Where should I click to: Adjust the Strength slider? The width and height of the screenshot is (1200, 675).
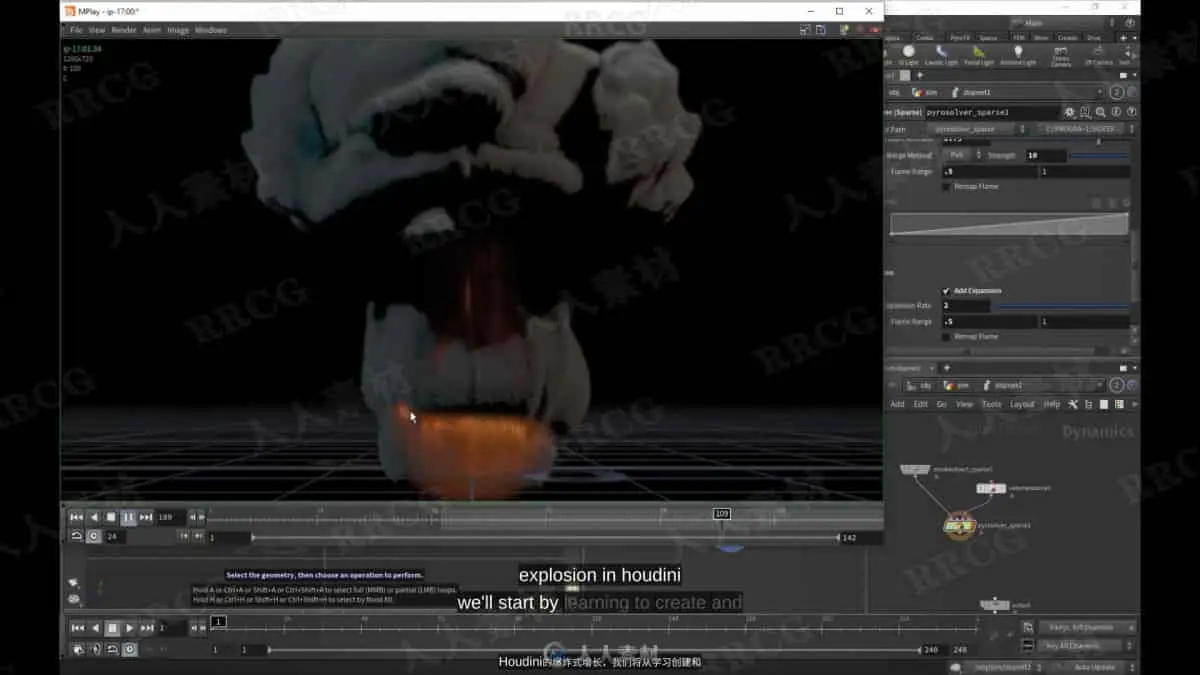1098,156
